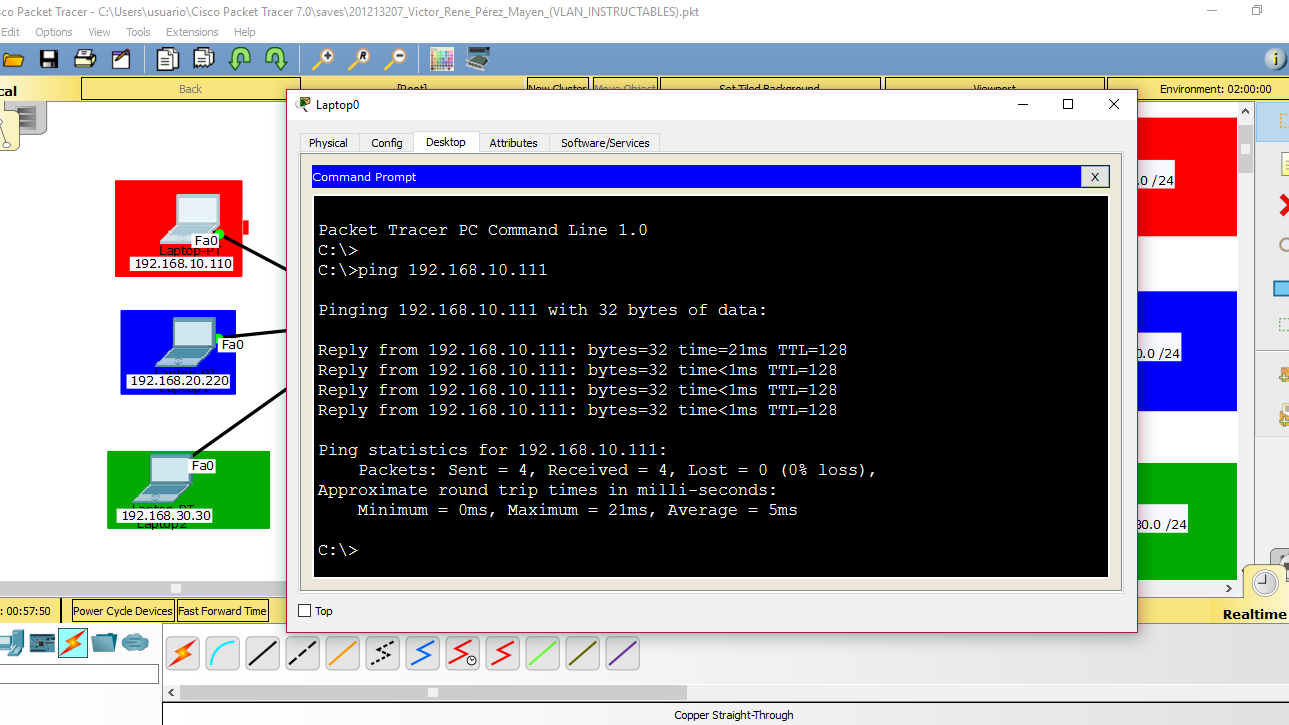Open the Help menu
The width and height of the screenshot is (1289, 725).
(x=245, y=32)
